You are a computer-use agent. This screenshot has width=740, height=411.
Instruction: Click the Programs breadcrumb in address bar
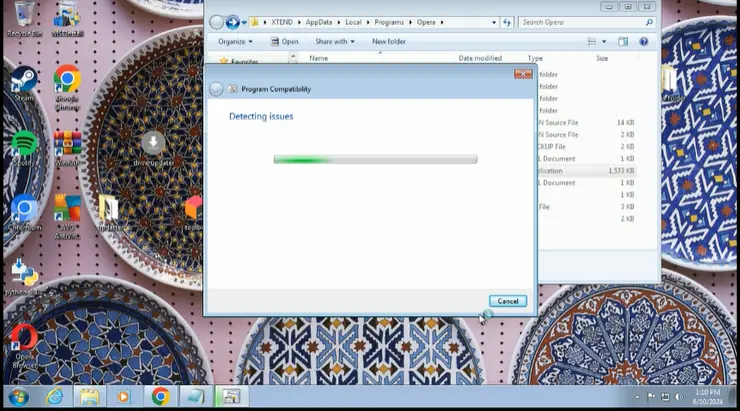coord(389,22)
